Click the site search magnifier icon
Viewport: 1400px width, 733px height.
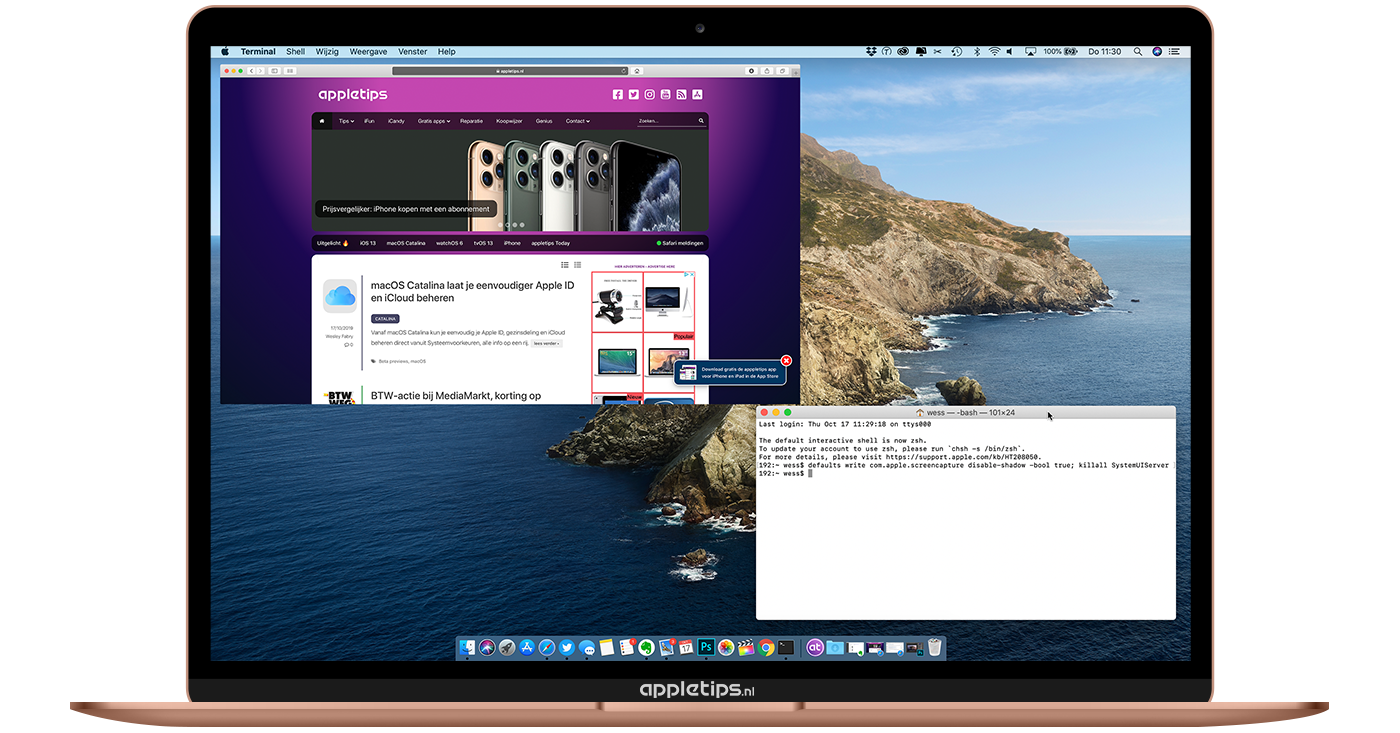coord(702,121)
